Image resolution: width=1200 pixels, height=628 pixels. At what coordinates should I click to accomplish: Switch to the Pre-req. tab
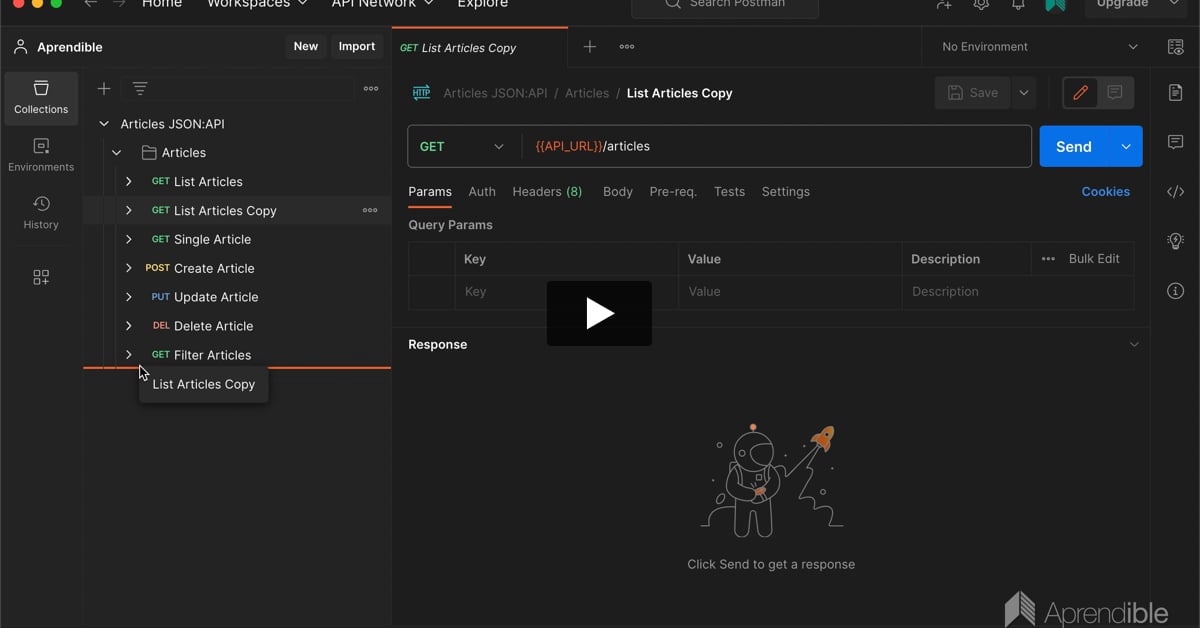[673, 192]
